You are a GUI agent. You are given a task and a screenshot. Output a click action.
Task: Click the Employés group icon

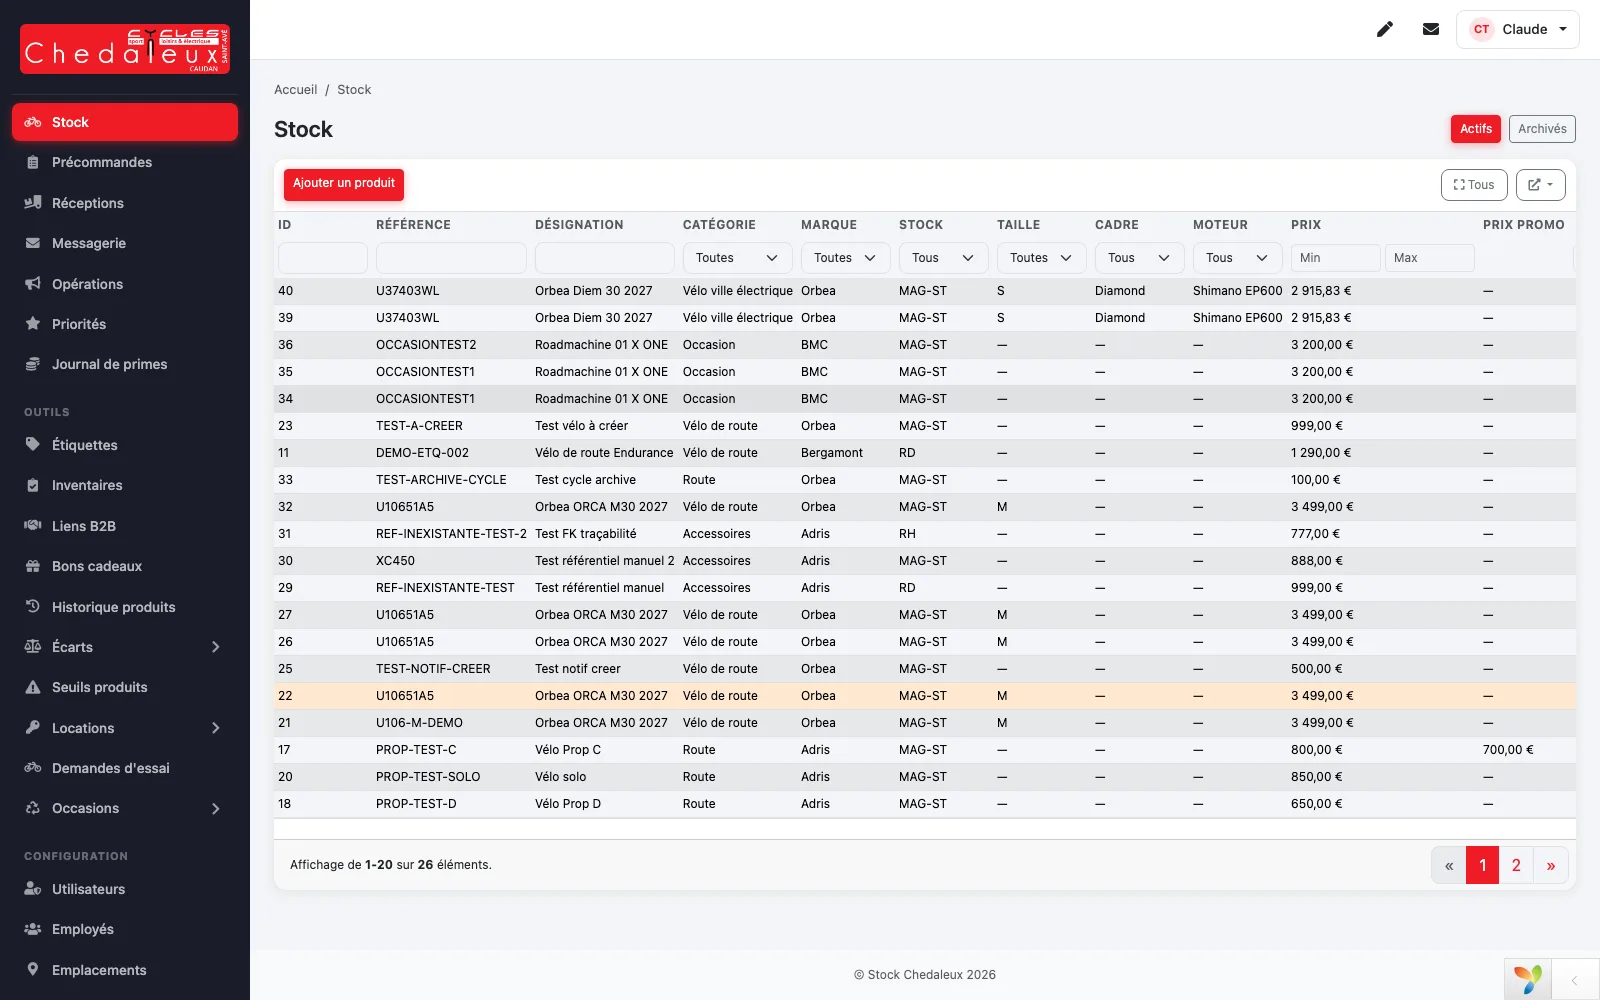(33, 929)
